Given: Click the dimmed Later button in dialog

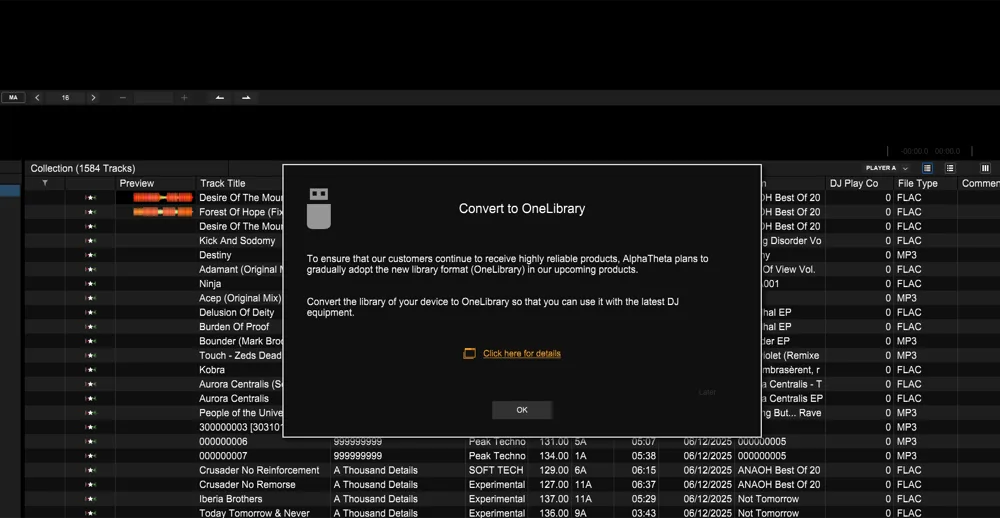Looking at the screenshot, I should (x=707, y=392).
